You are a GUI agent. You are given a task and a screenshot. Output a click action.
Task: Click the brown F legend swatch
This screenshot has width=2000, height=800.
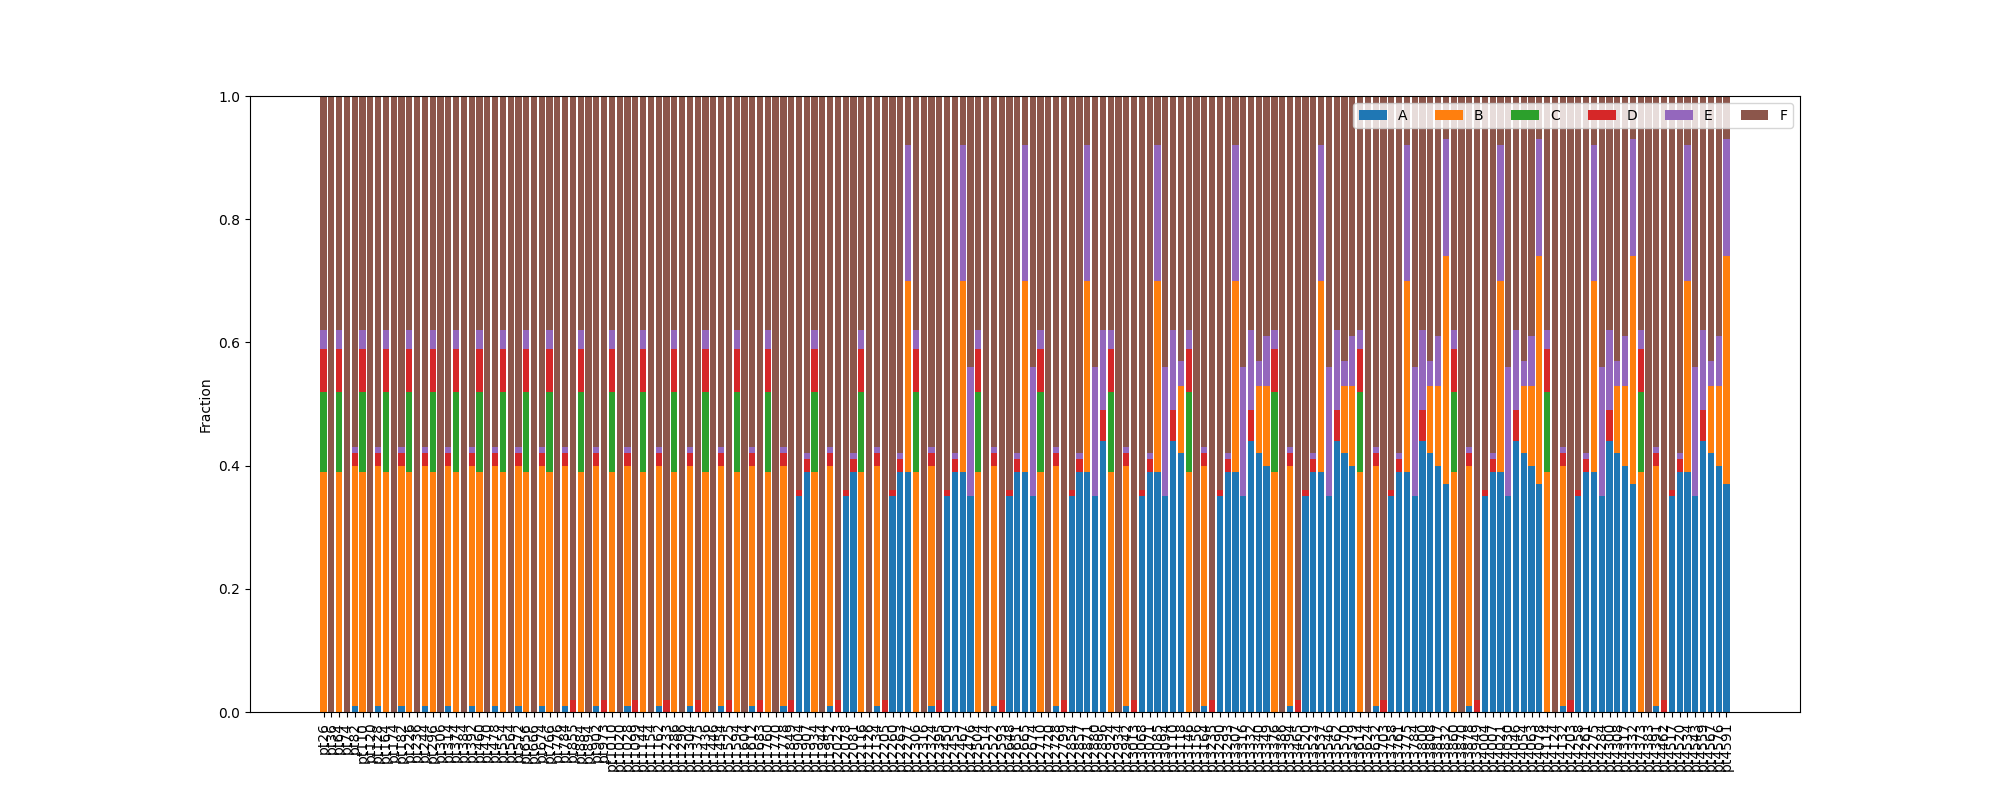pos(1755,116)
